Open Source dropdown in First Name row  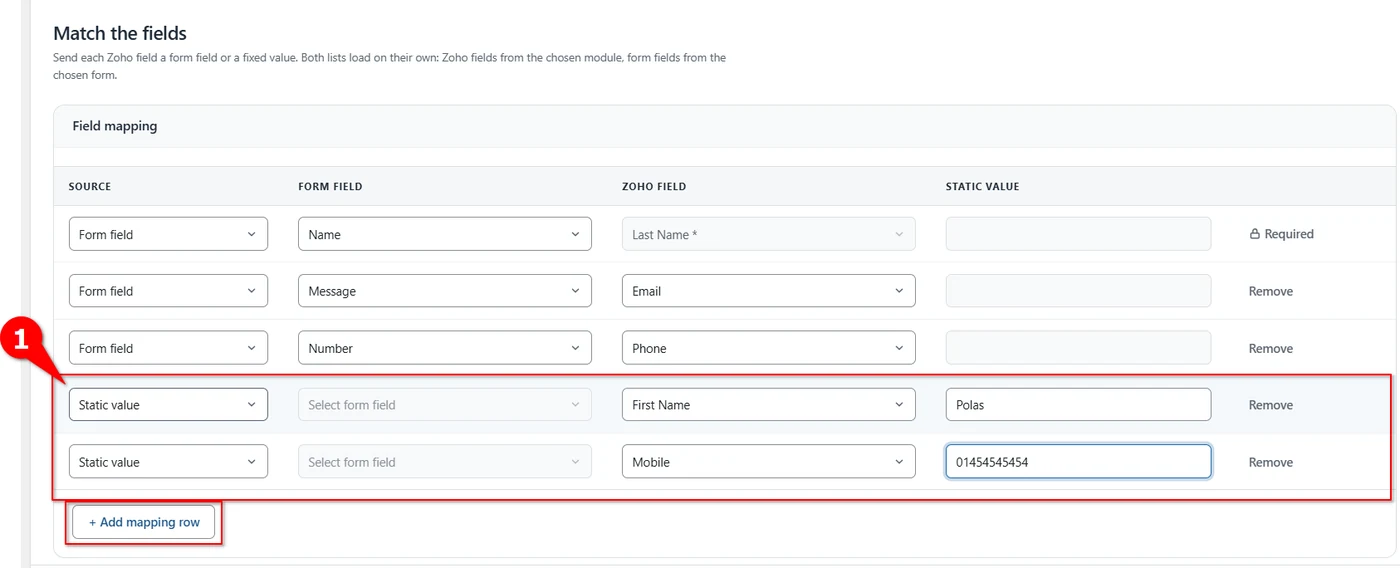(x=168, y=405)
